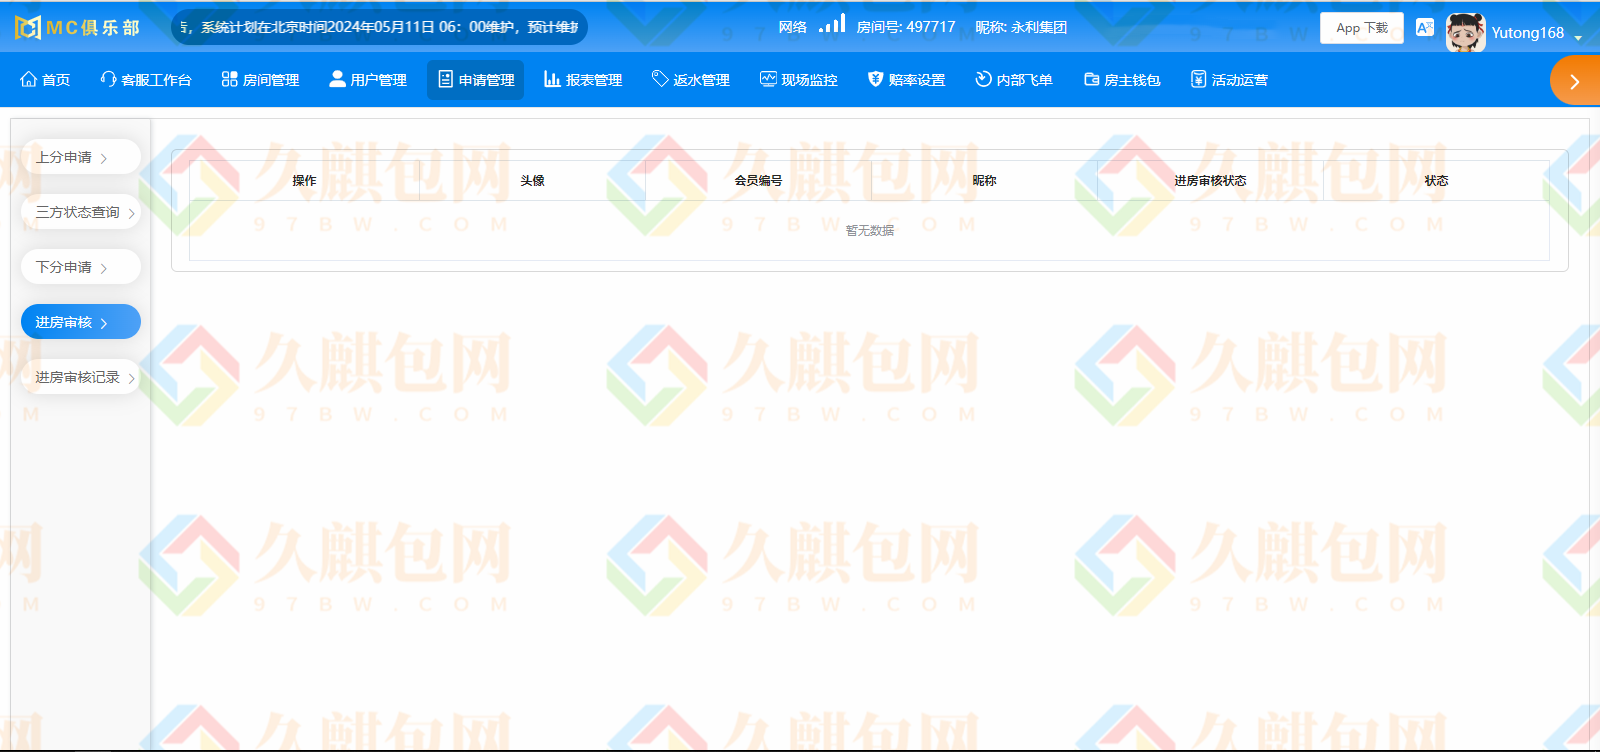The width and height of the screenshot is (1600, 752).
Task: Click the language translate icon
Action: [x=1425, y=27]
